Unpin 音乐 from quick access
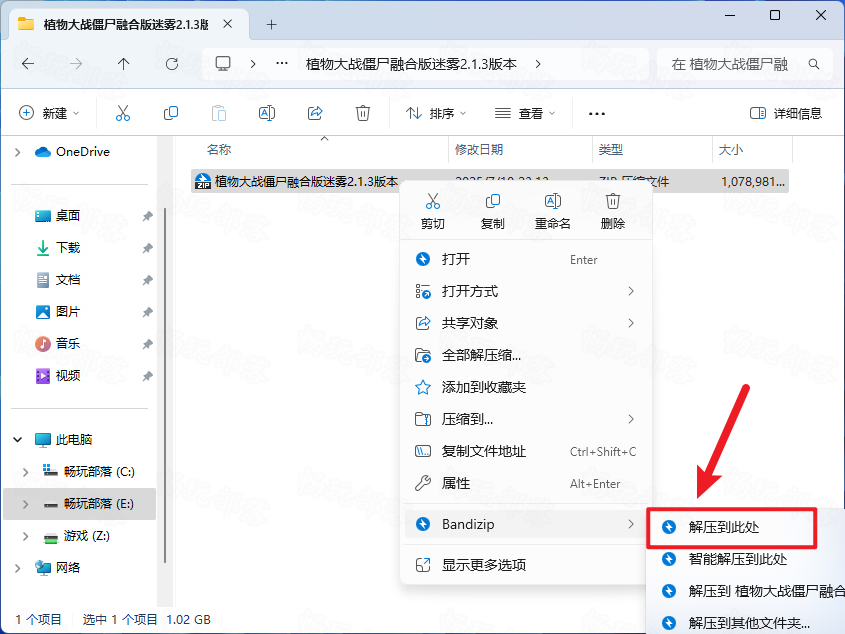The image size is (845, 634). (x=147, y=343)
